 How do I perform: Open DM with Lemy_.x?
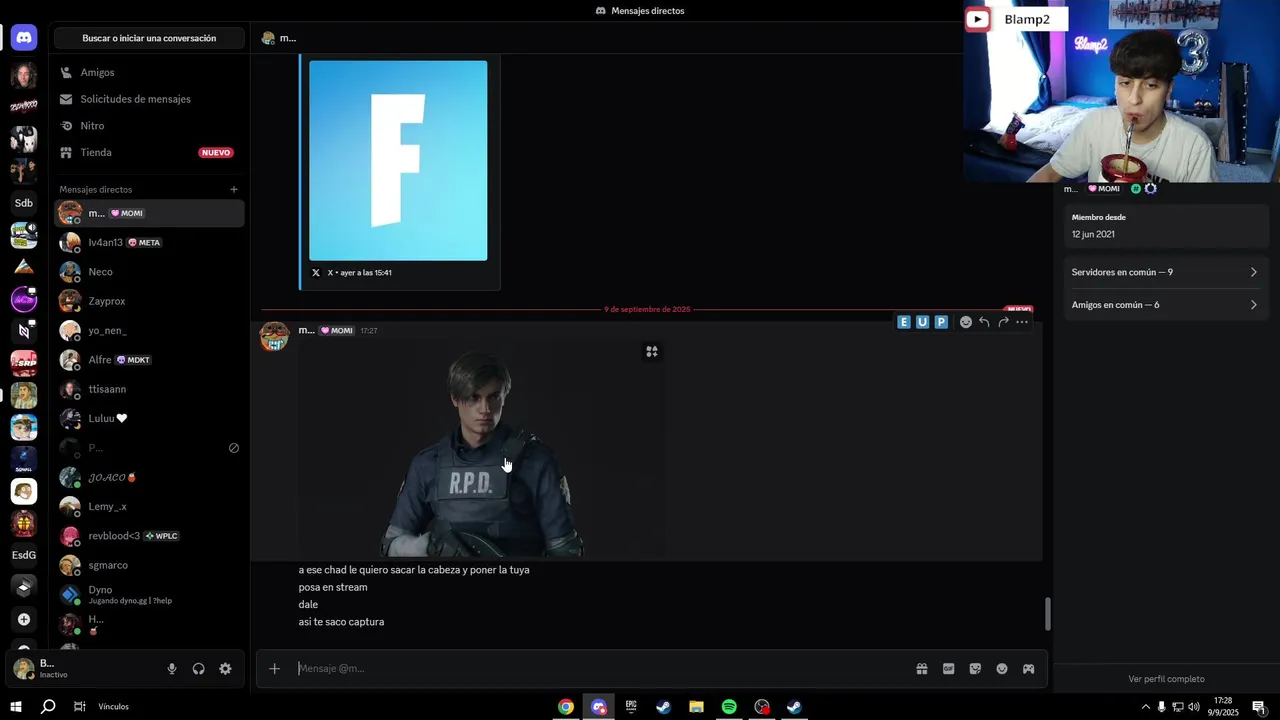[149, 506]
